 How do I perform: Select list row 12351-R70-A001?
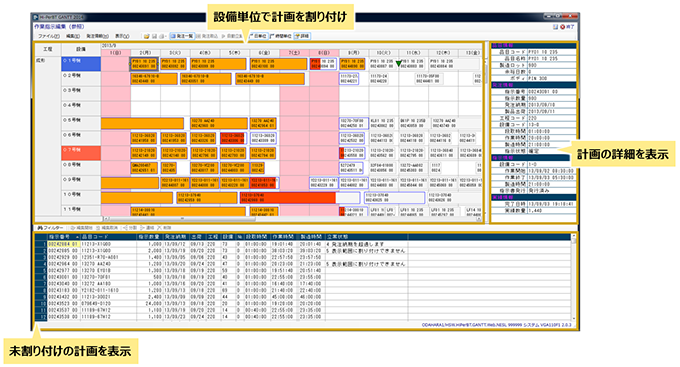[x=303, y=257]
